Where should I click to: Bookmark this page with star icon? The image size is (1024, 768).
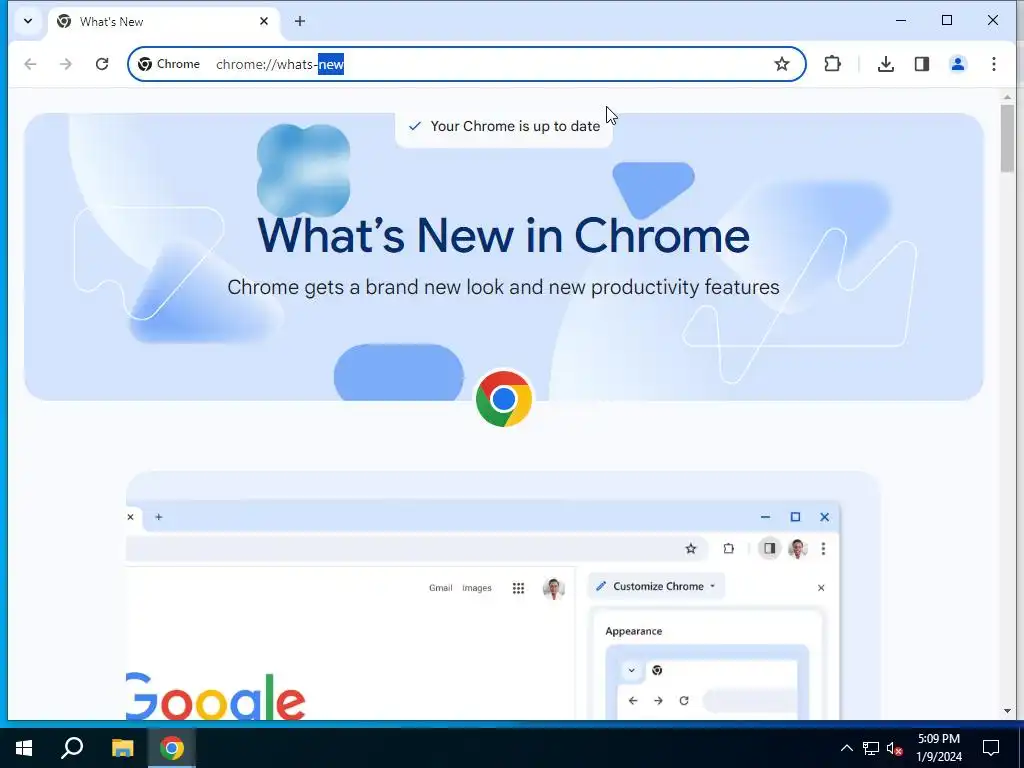(782, 64)
